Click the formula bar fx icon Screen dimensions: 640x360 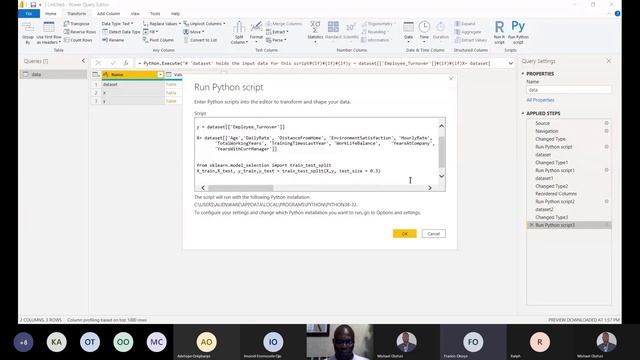126,63
